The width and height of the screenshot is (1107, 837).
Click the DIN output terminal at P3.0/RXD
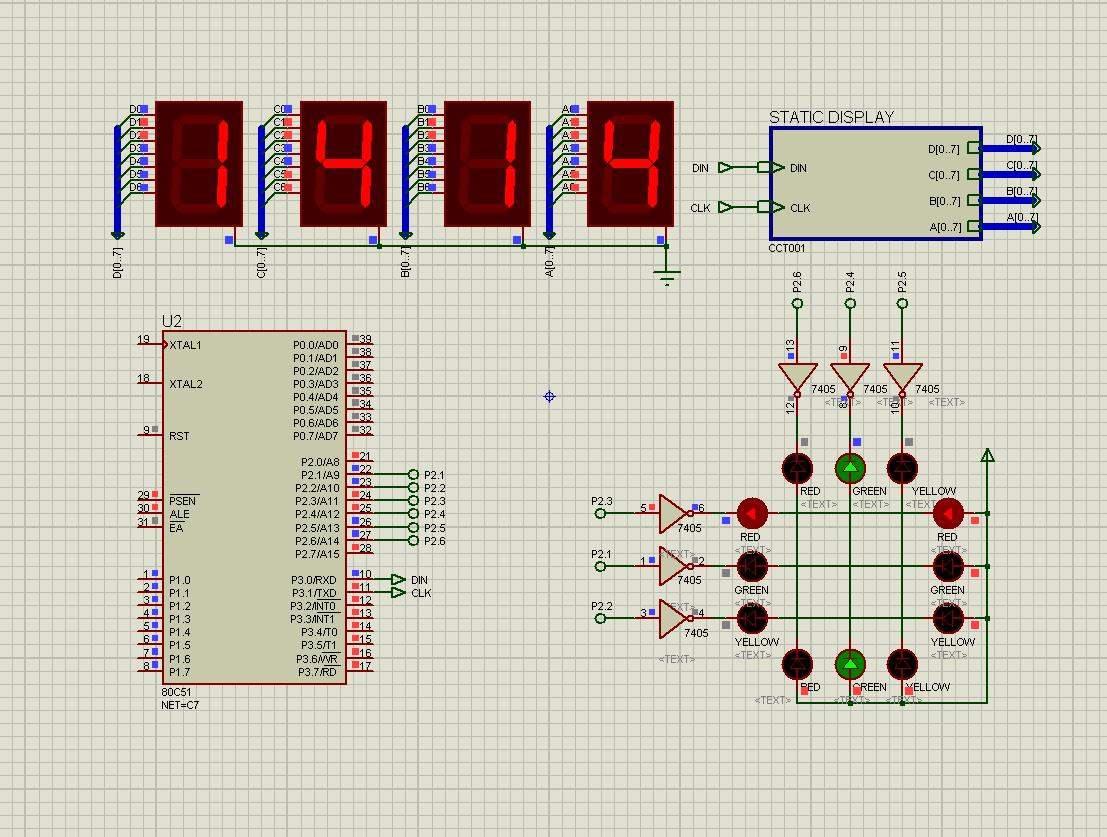398,579
